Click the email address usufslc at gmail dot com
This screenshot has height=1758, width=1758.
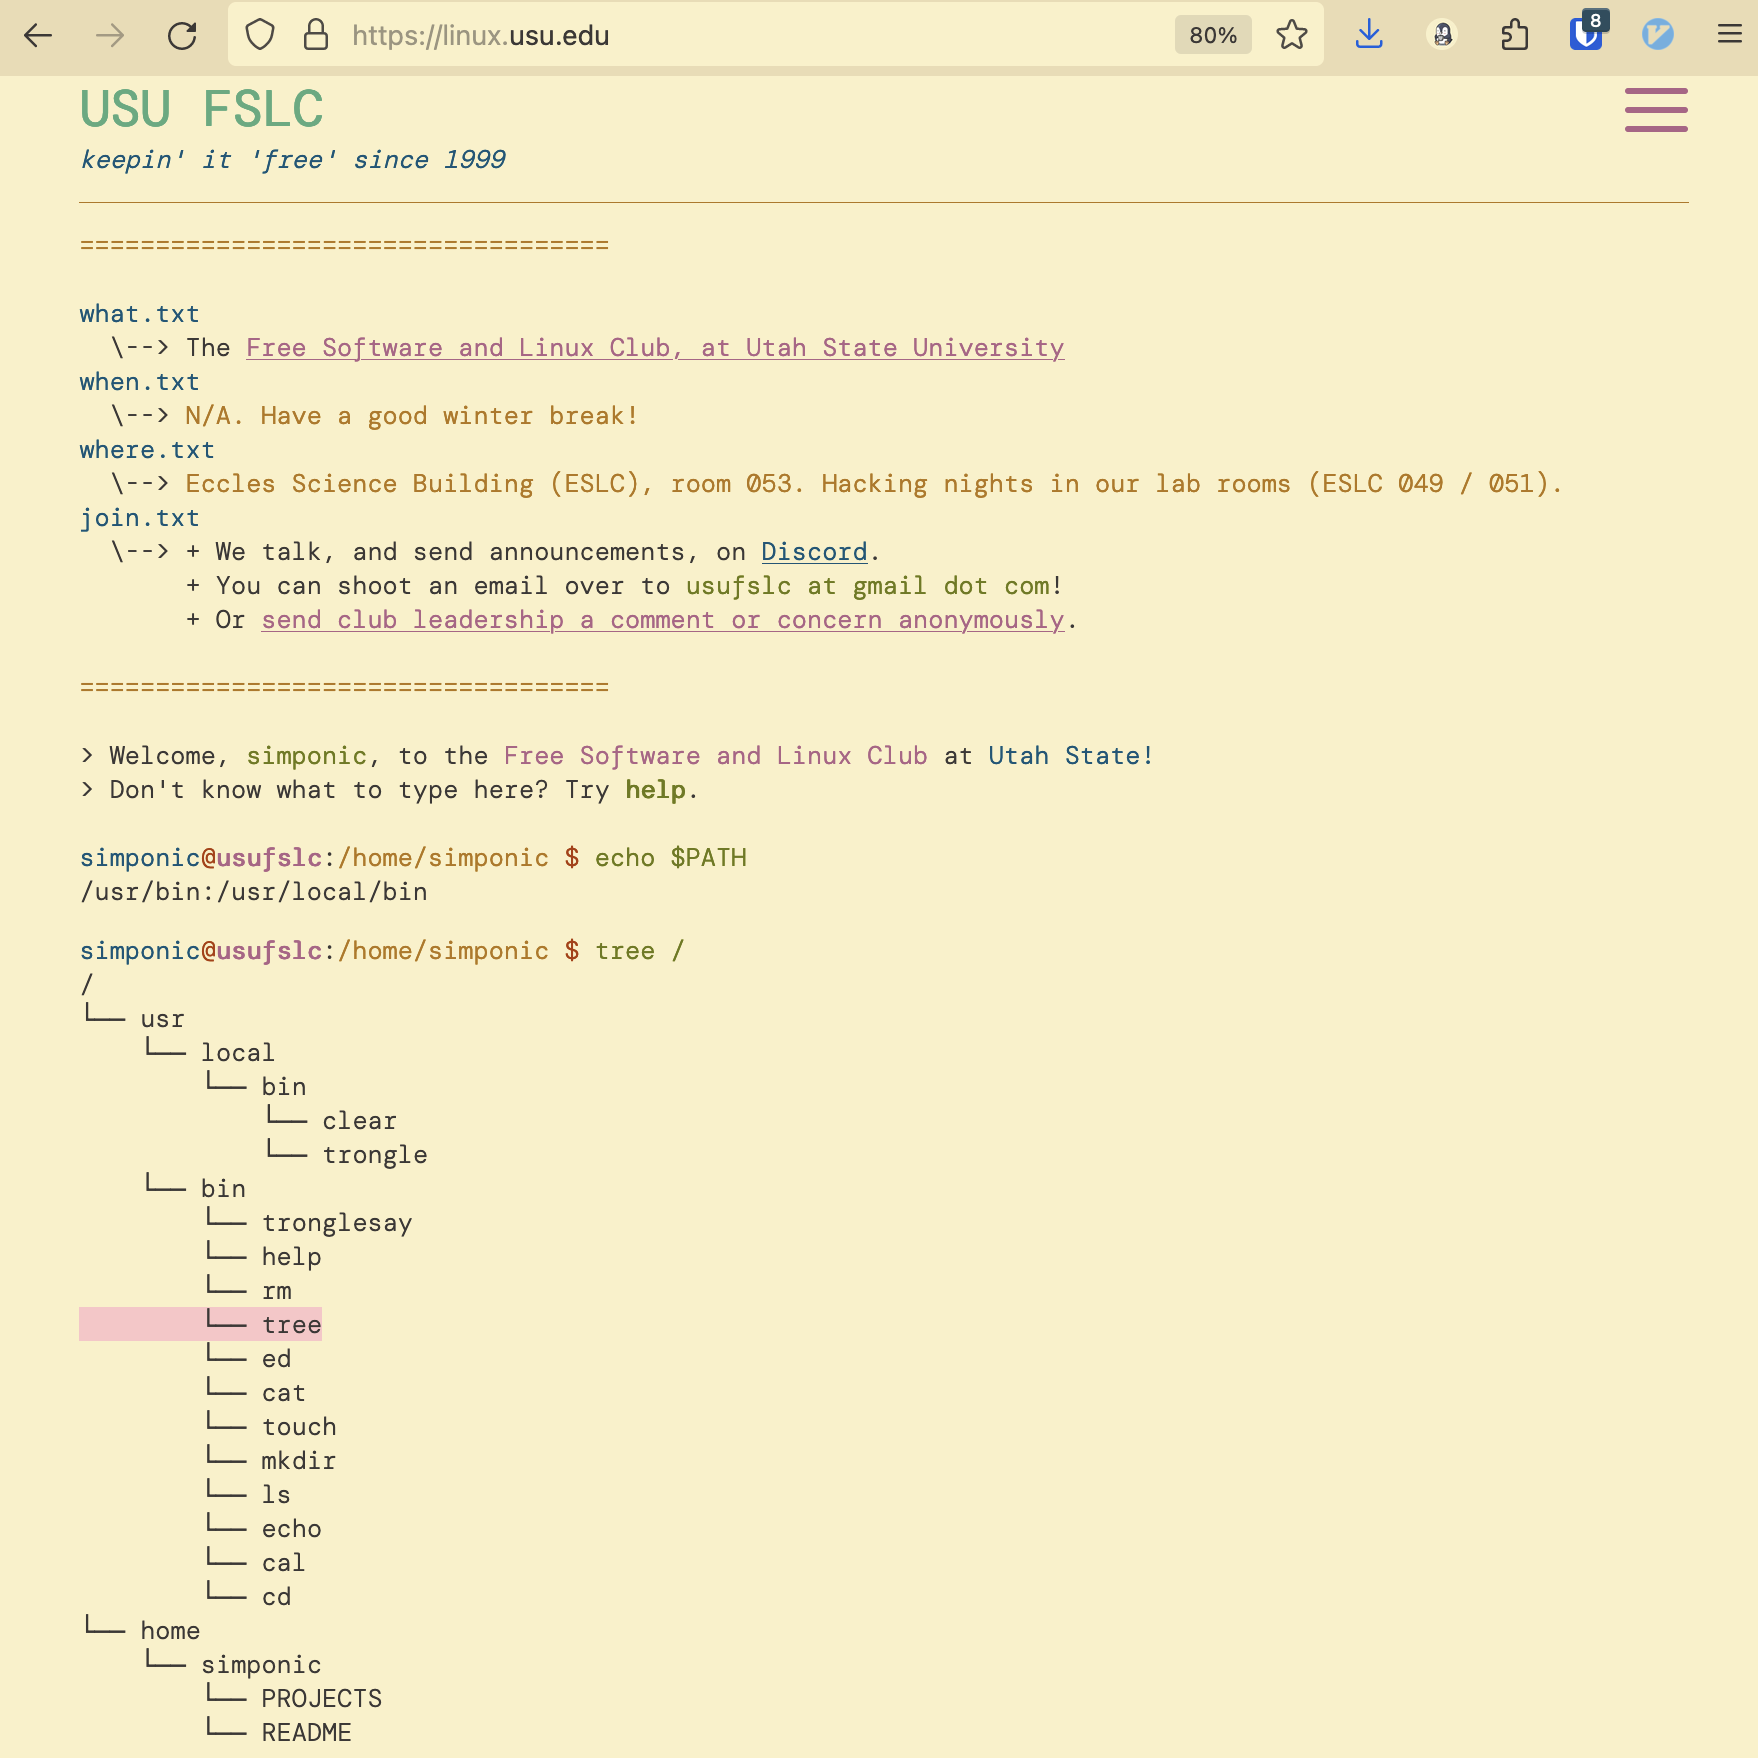(x=868, y=586)
